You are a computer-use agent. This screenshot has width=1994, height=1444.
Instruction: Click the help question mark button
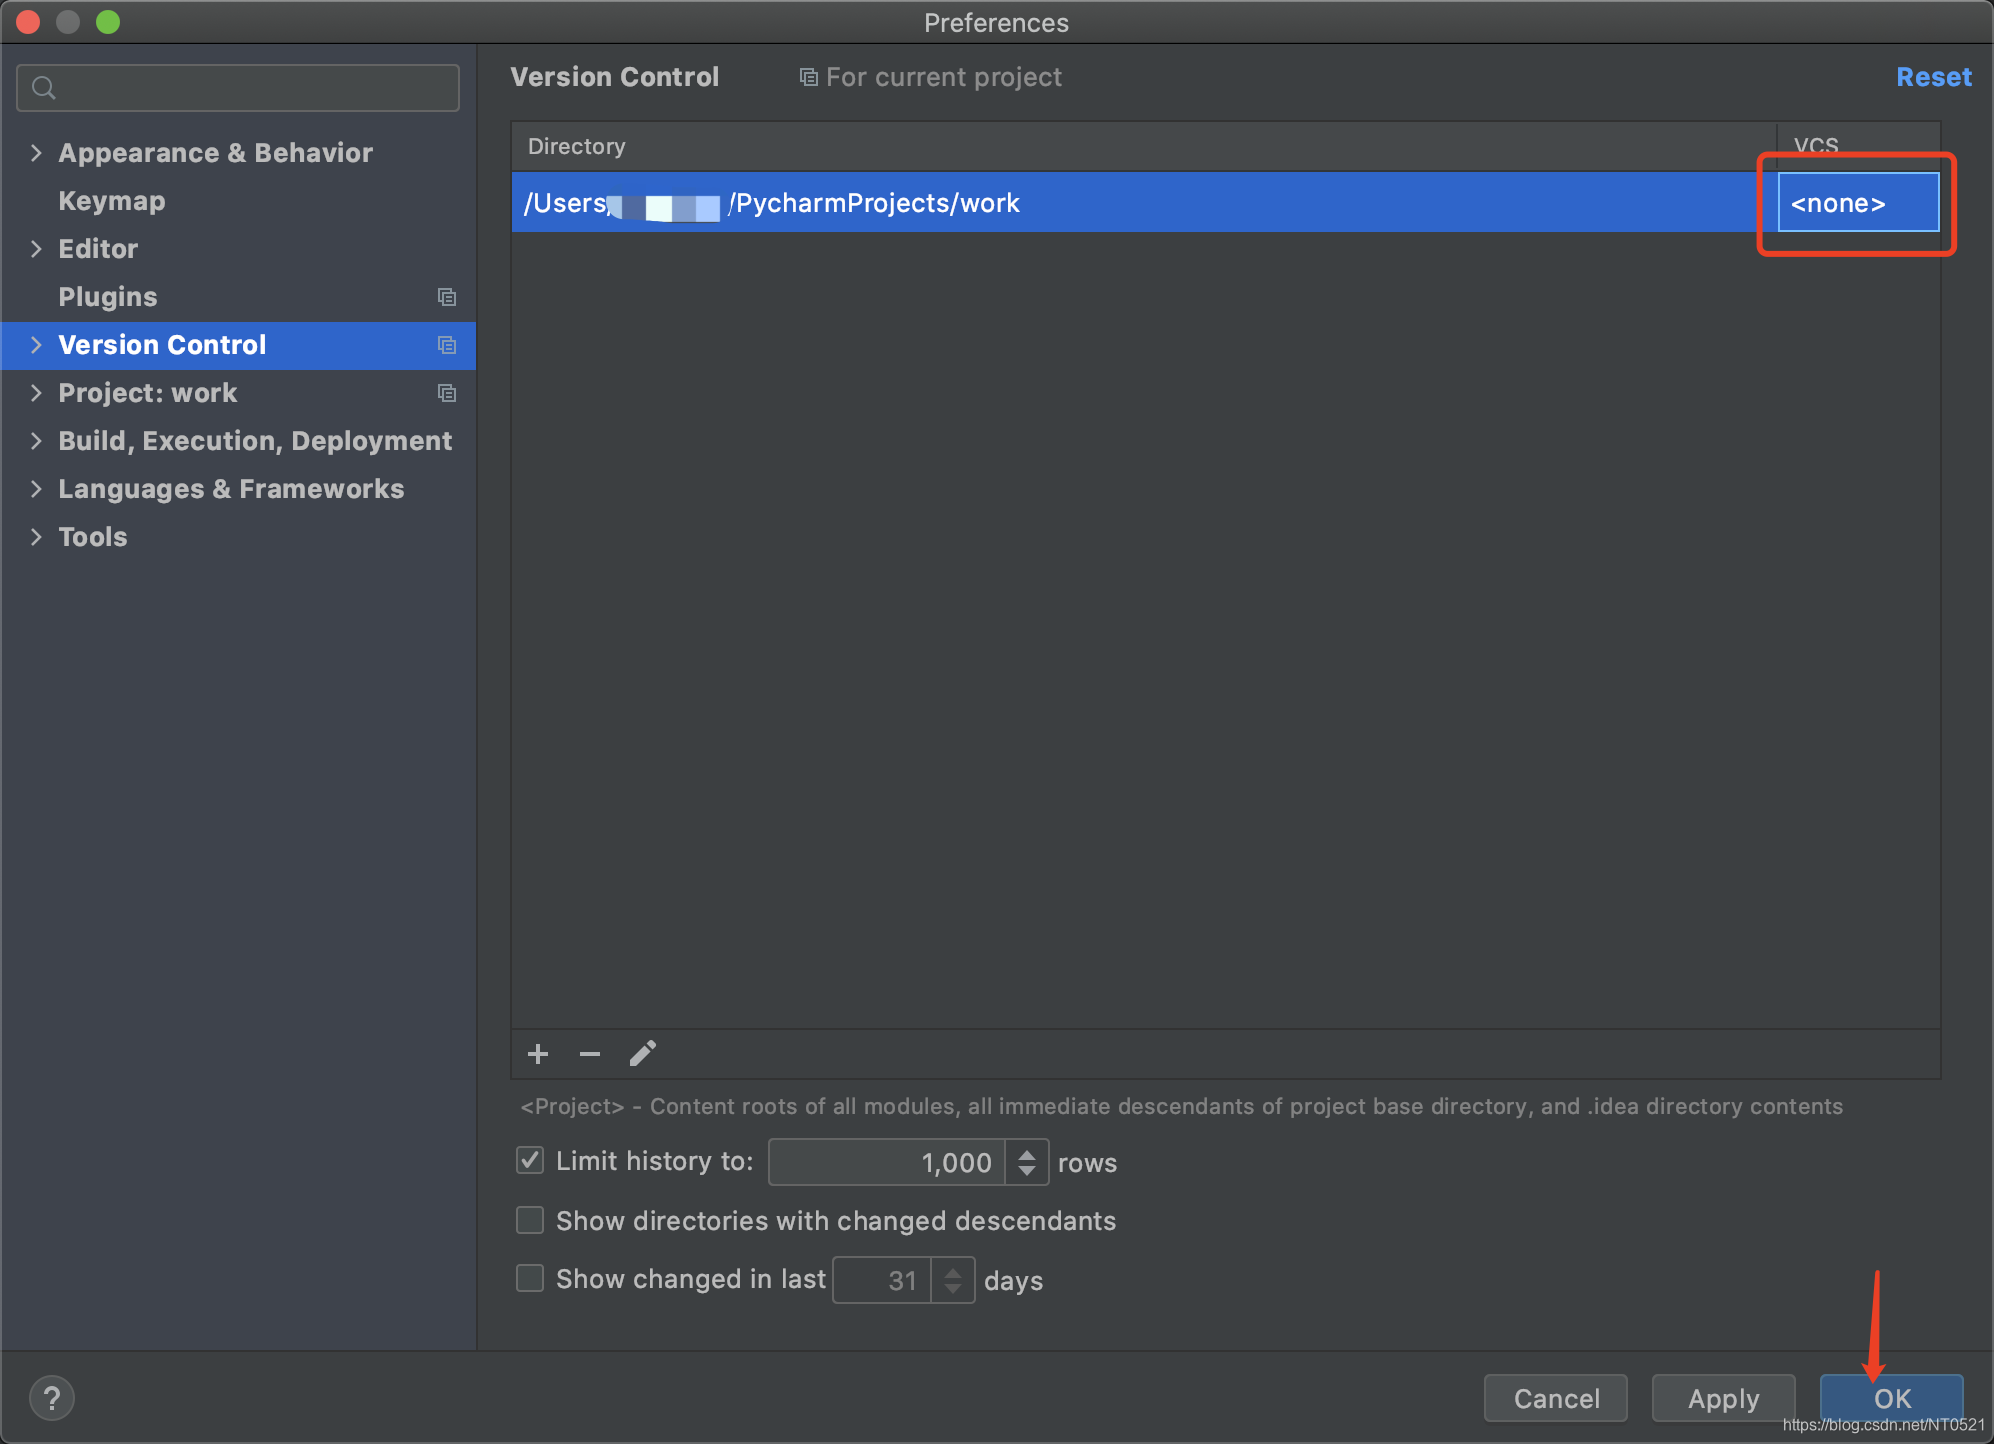[x=52, y=1398]
